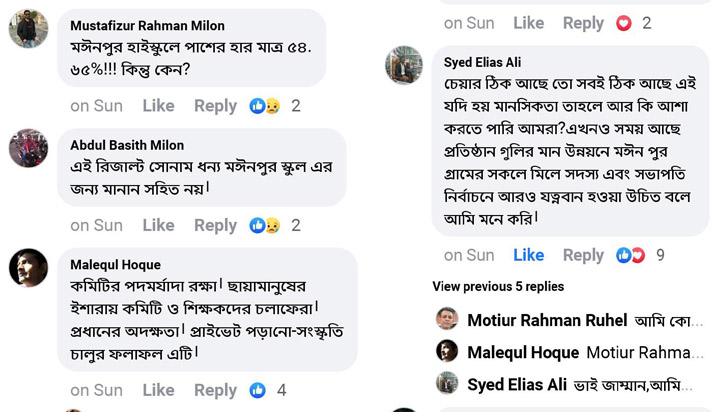
Task: Click 'on Sun' timestamp of Mustafizur's comment
Action: pos(96,106)
